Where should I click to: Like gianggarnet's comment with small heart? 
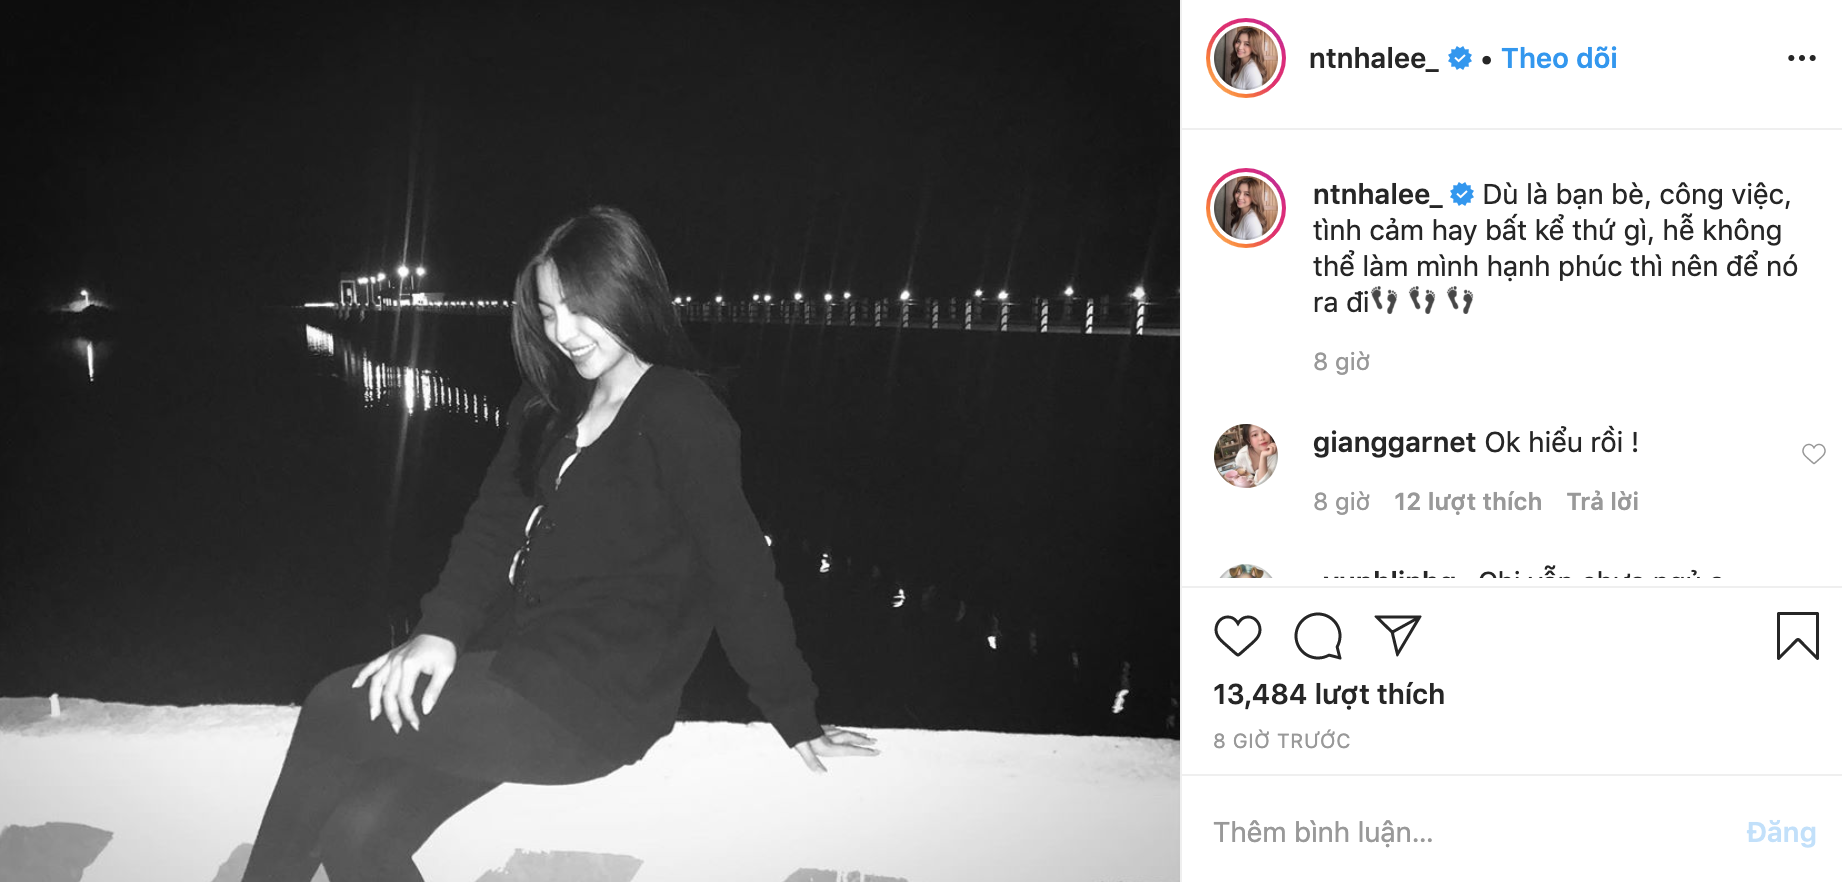tap(1813, 454)
